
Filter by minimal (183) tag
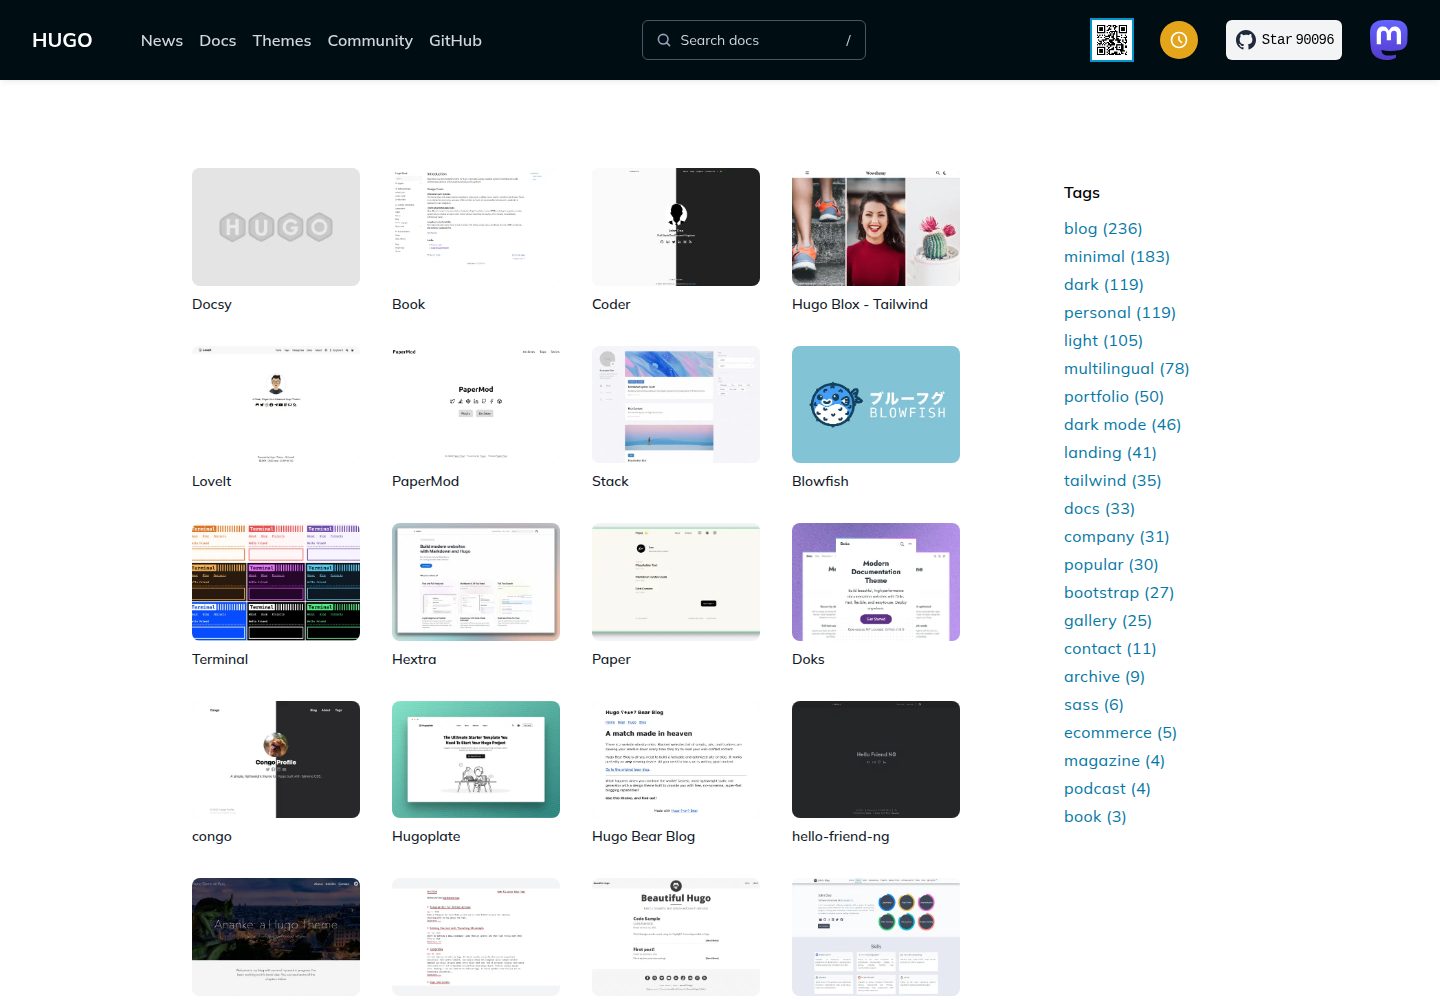(x=1117, y=256)
